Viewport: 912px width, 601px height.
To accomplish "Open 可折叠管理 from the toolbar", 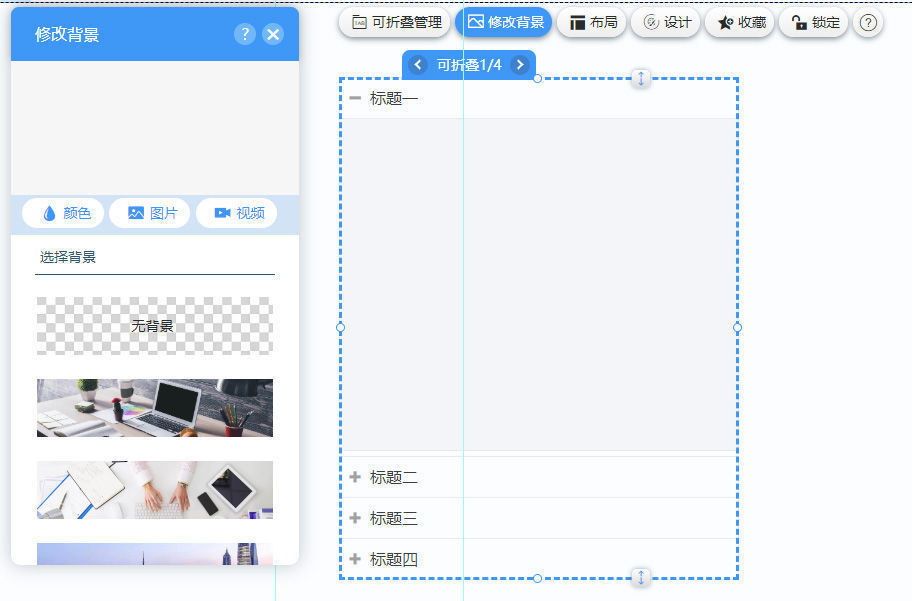I will [396, 22].
